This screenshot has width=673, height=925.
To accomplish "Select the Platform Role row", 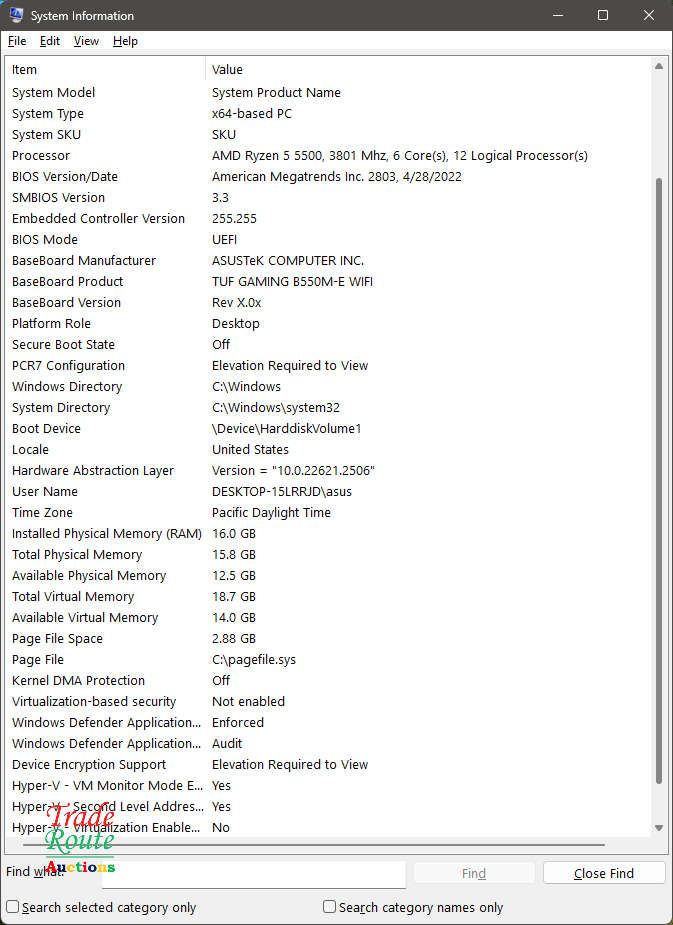I will pos(328,323).
